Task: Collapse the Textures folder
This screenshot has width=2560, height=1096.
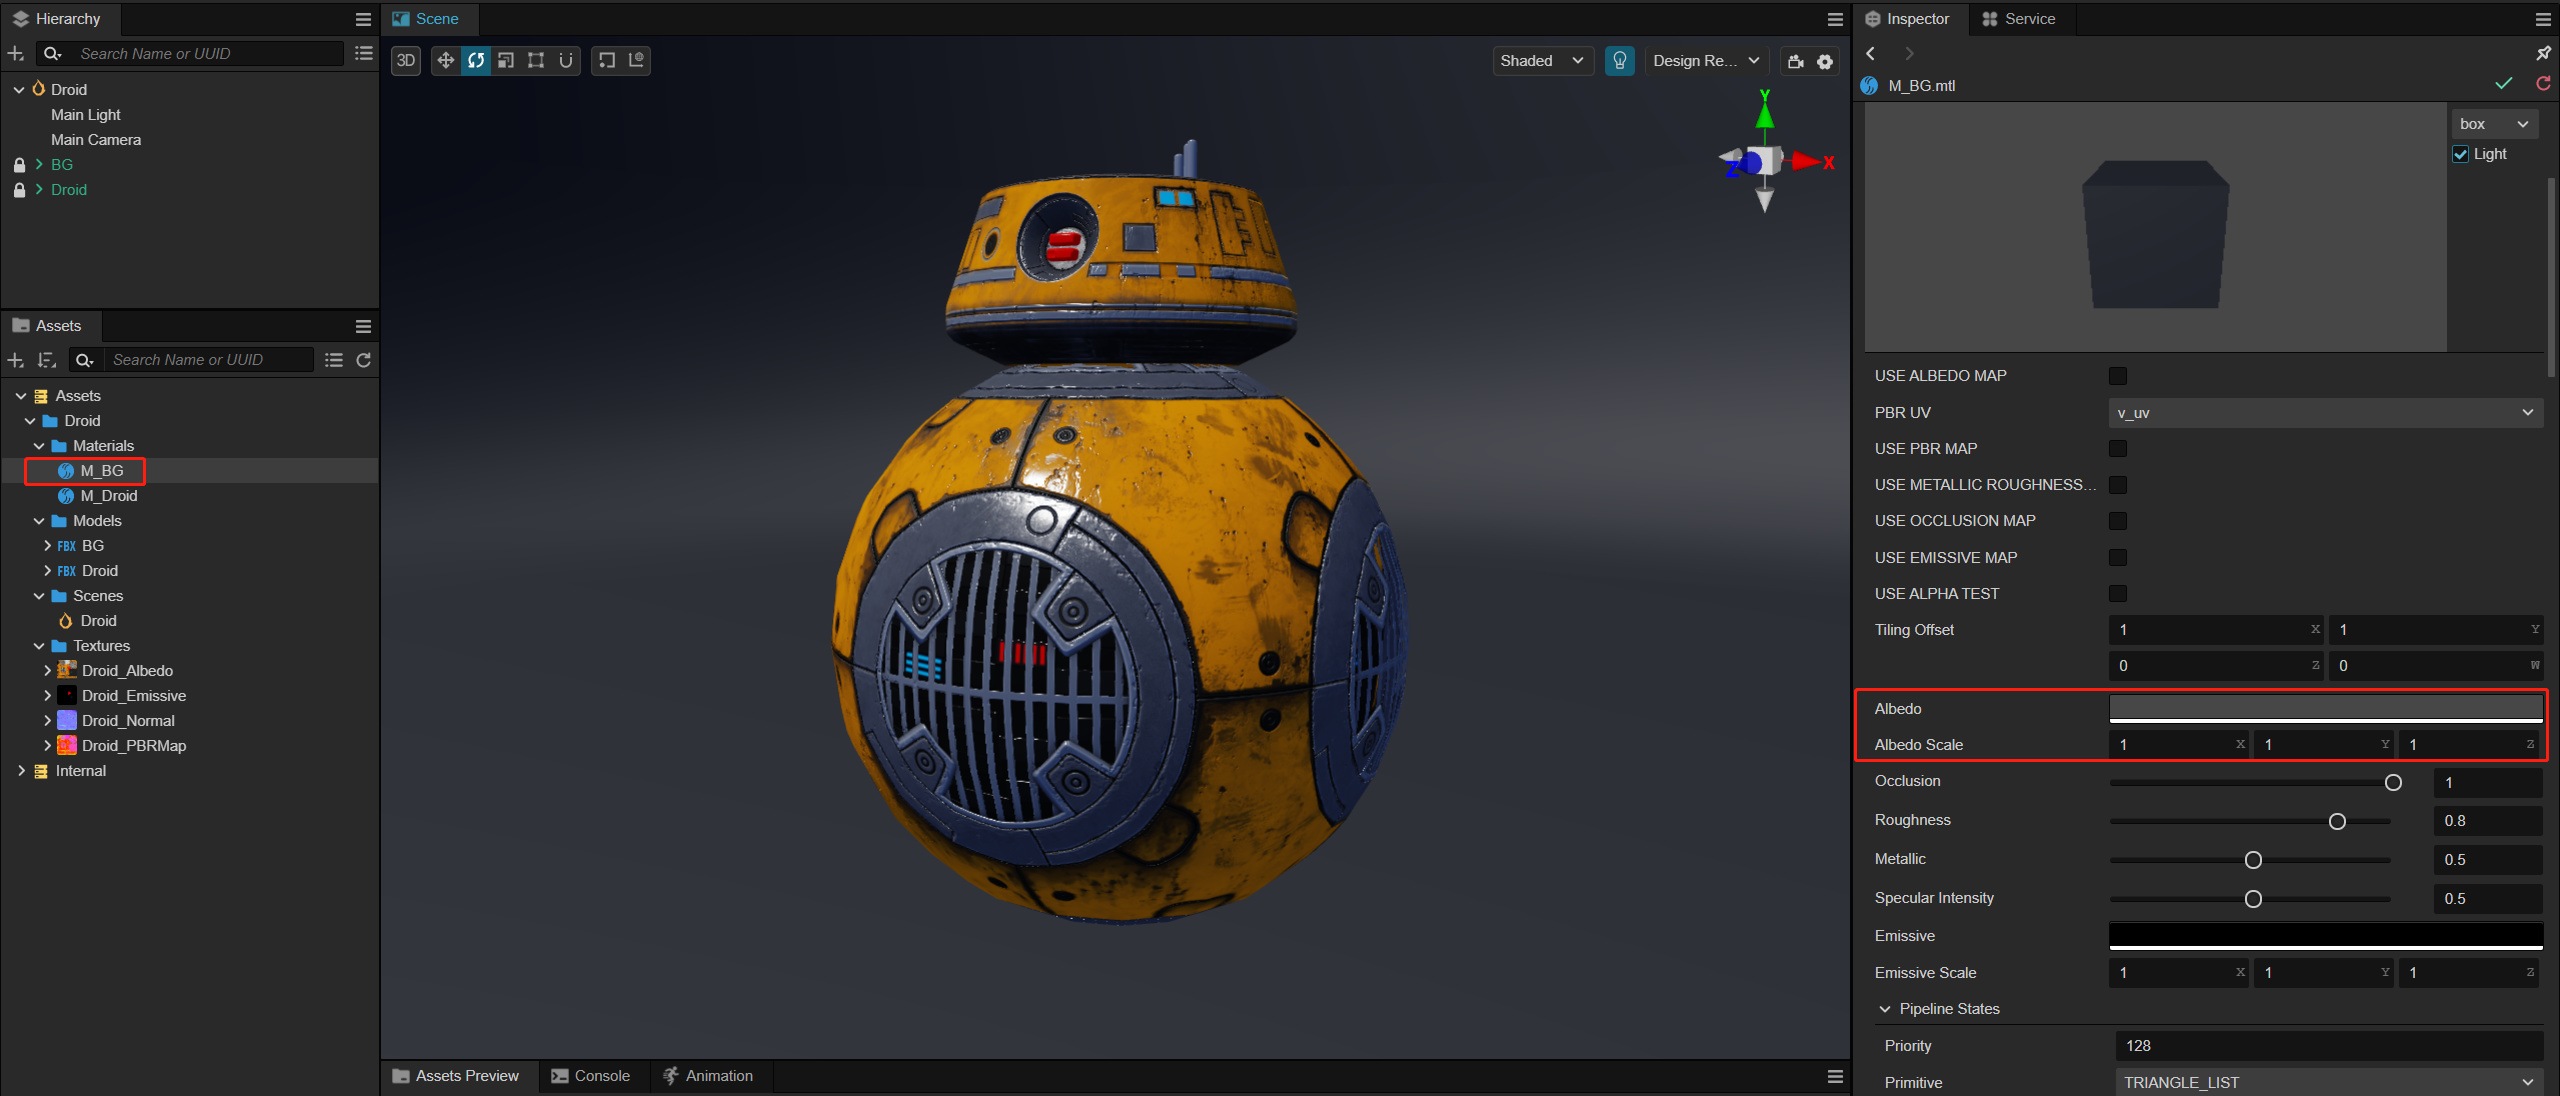Action: pyautogui.click(x=39, y=646)
